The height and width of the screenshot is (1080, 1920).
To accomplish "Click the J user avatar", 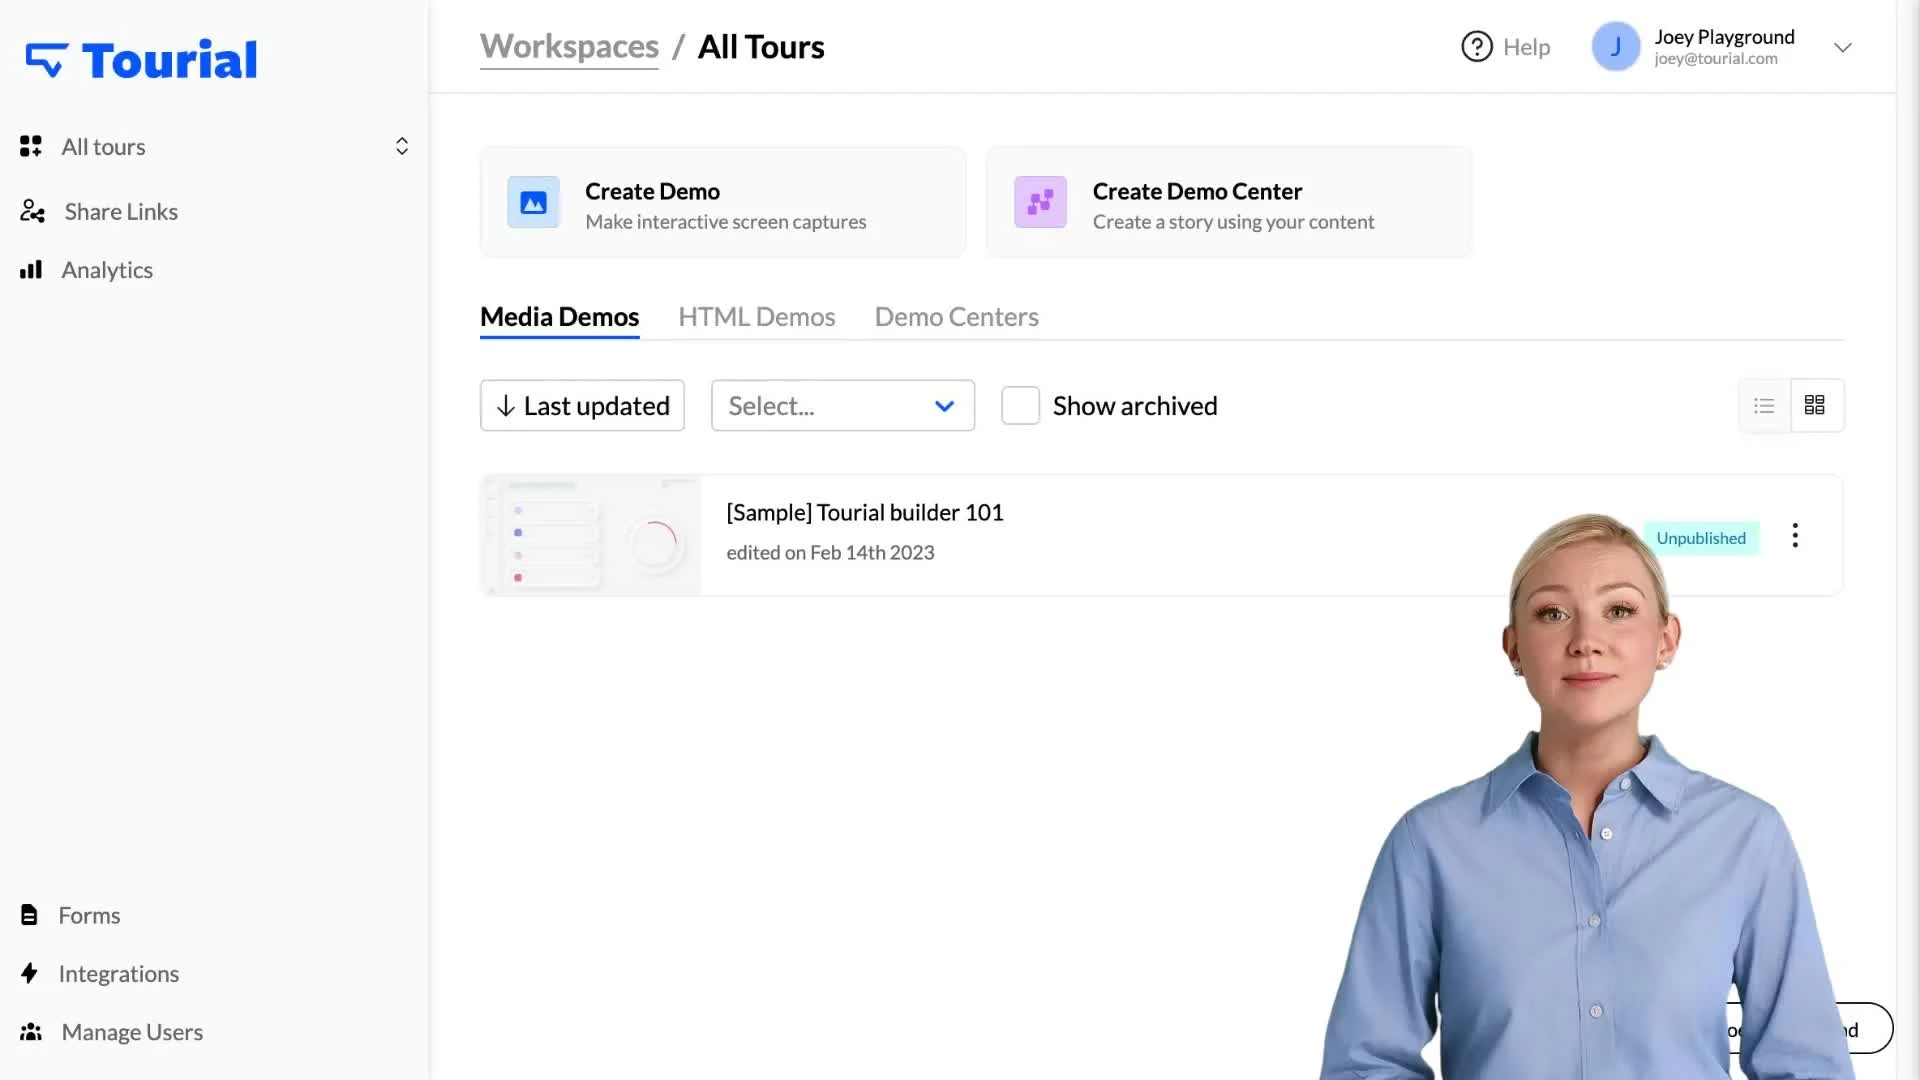I will tap(1615, 47).
